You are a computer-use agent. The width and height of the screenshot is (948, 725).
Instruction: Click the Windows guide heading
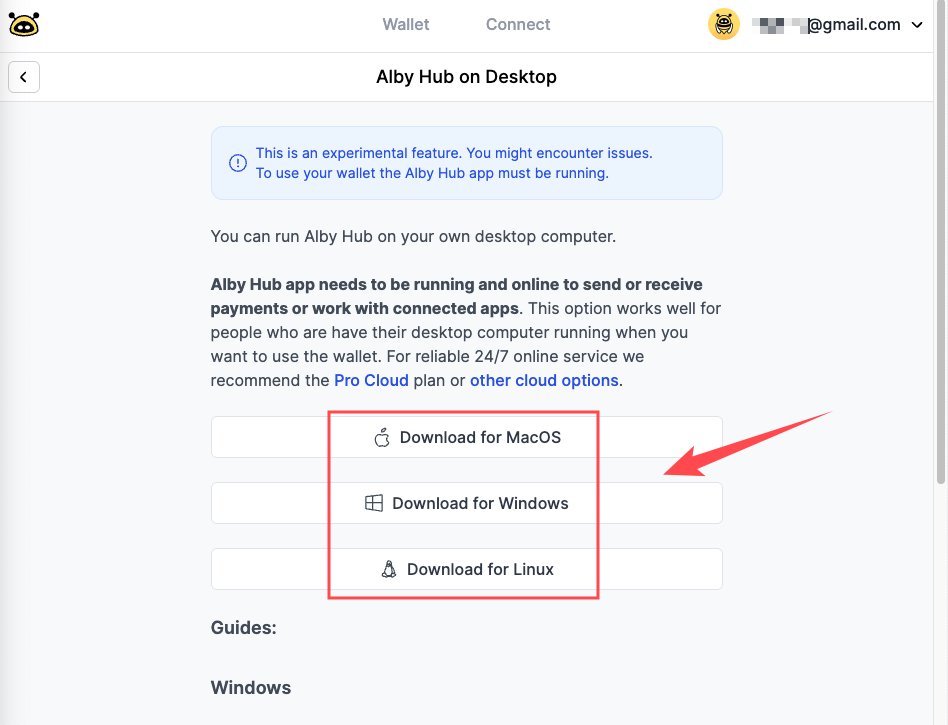coord(251,688)
